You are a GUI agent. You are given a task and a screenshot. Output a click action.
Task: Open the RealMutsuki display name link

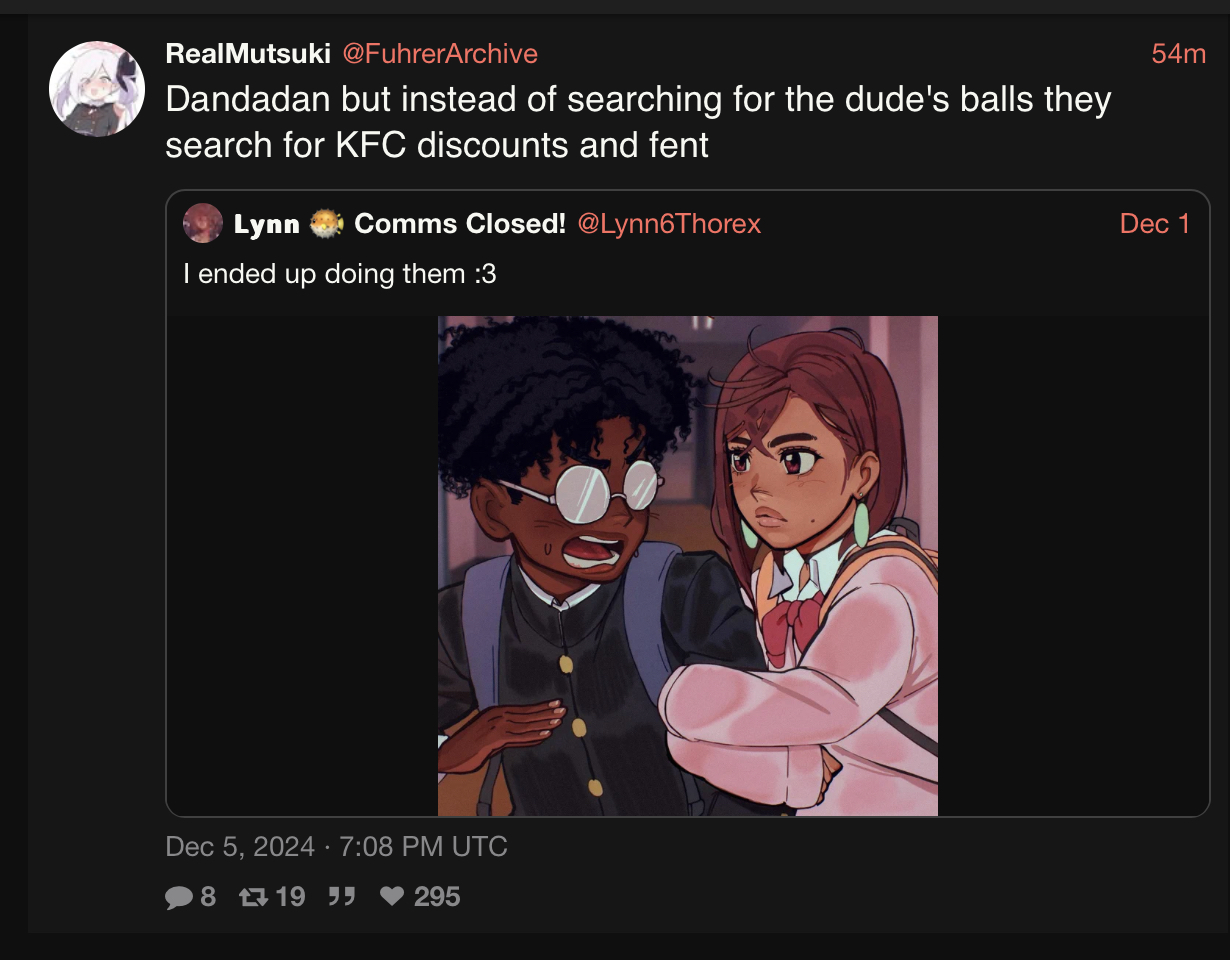248,53
